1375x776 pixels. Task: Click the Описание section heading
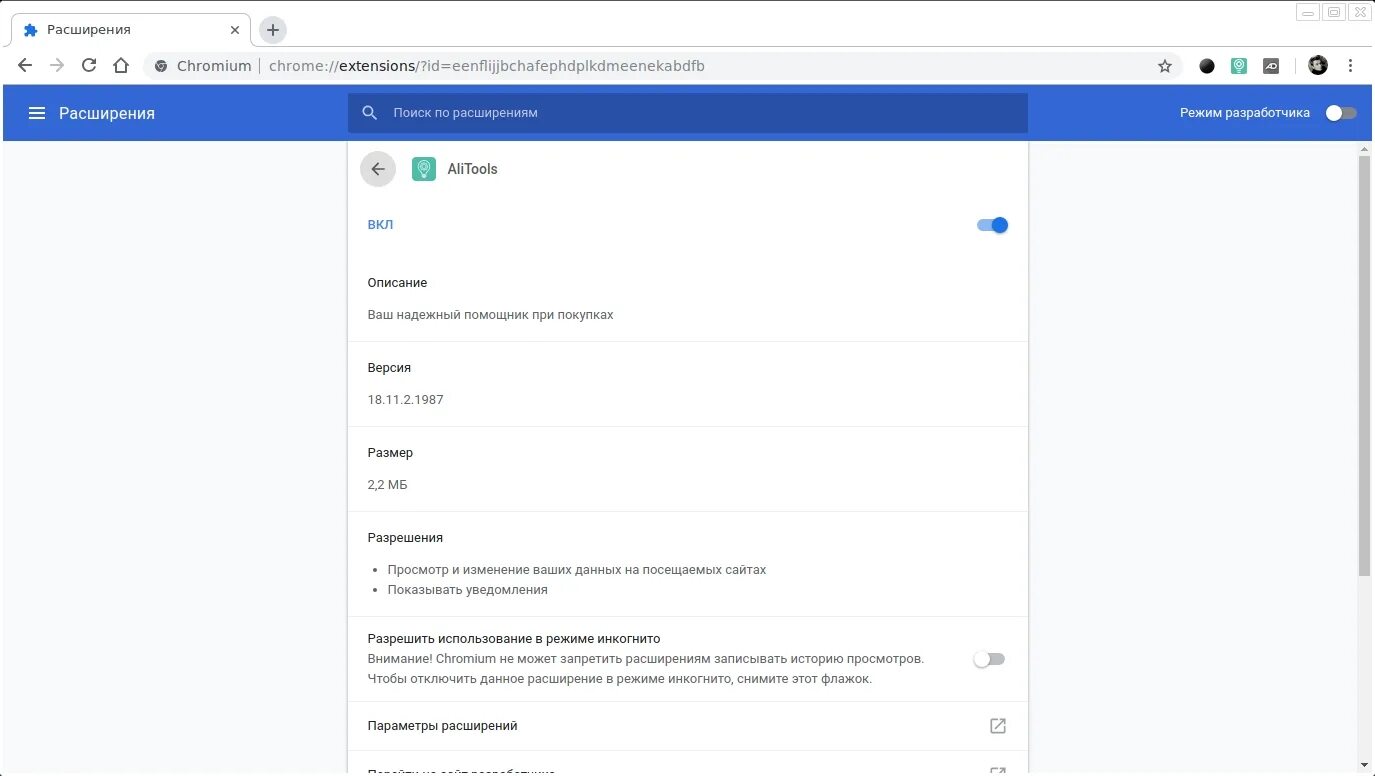coord(397,283)
